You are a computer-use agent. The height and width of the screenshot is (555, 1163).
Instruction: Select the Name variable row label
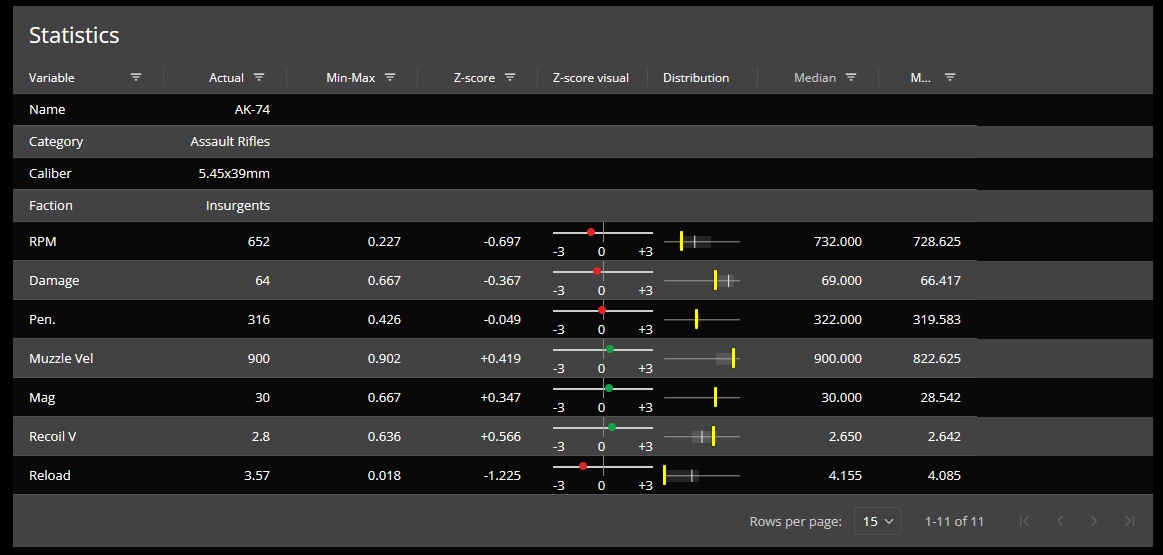point(47,109)
